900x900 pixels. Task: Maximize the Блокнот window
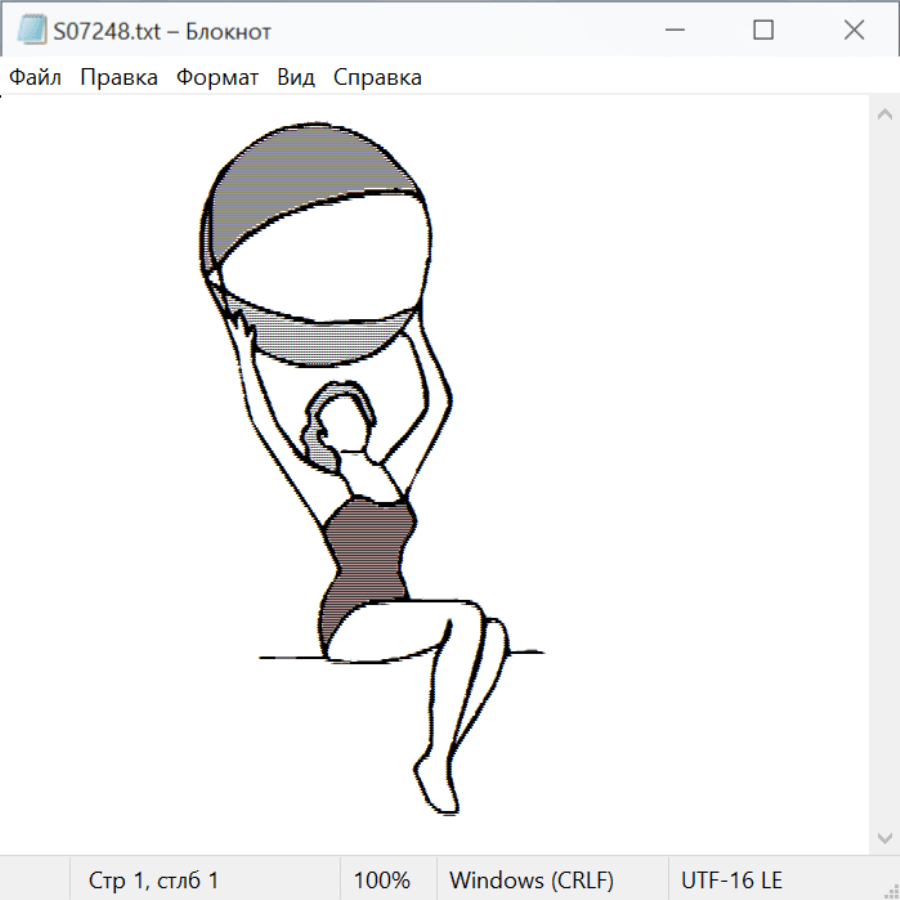(x=763, y=31)
